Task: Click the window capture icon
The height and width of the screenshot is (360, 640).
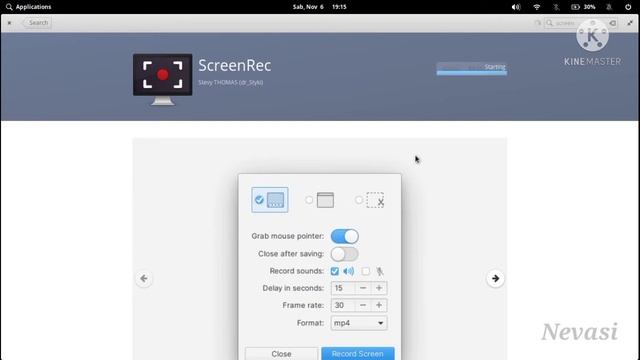Action: [x=325, y=200]
